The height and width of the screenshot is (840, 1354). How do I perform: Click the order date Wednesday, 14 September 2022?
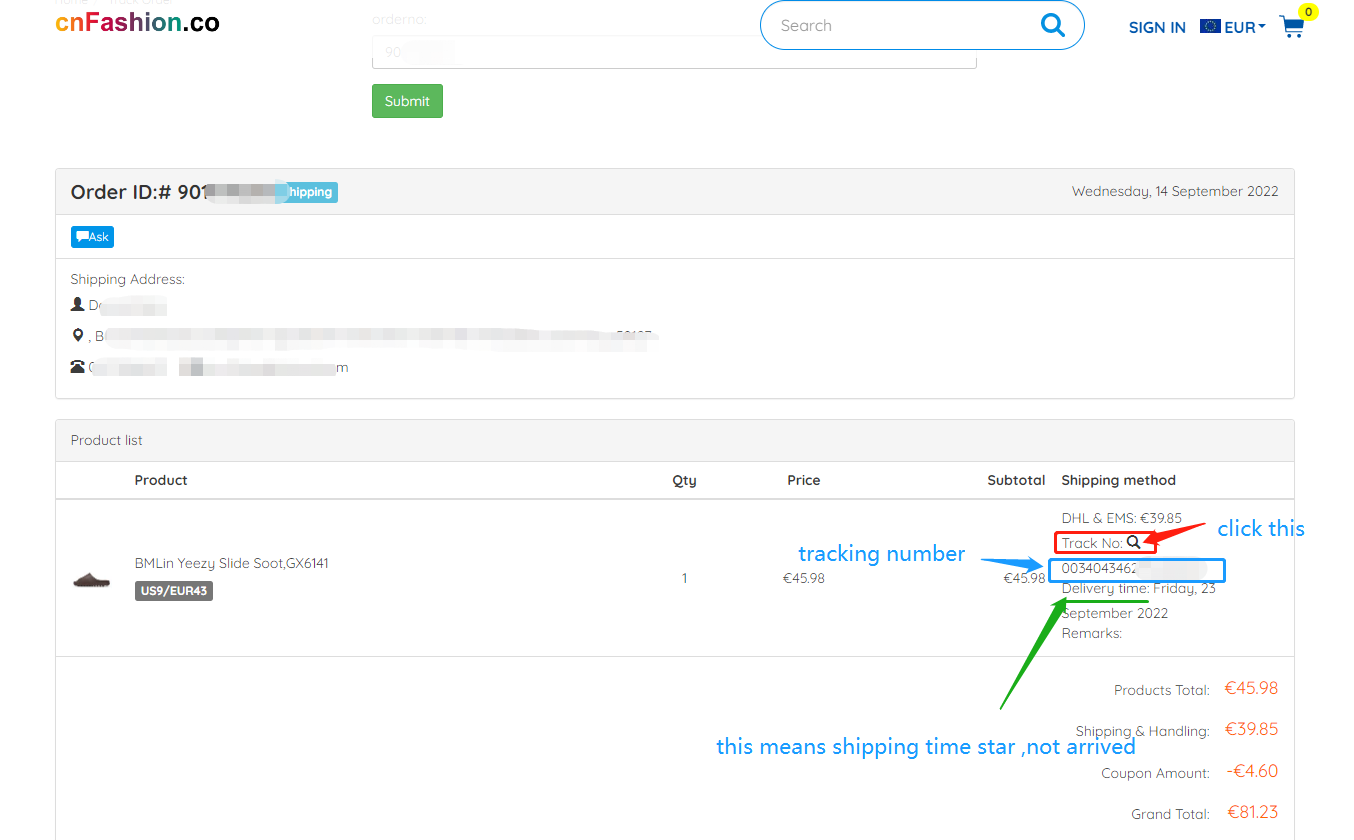click(x=1175, y=191)
